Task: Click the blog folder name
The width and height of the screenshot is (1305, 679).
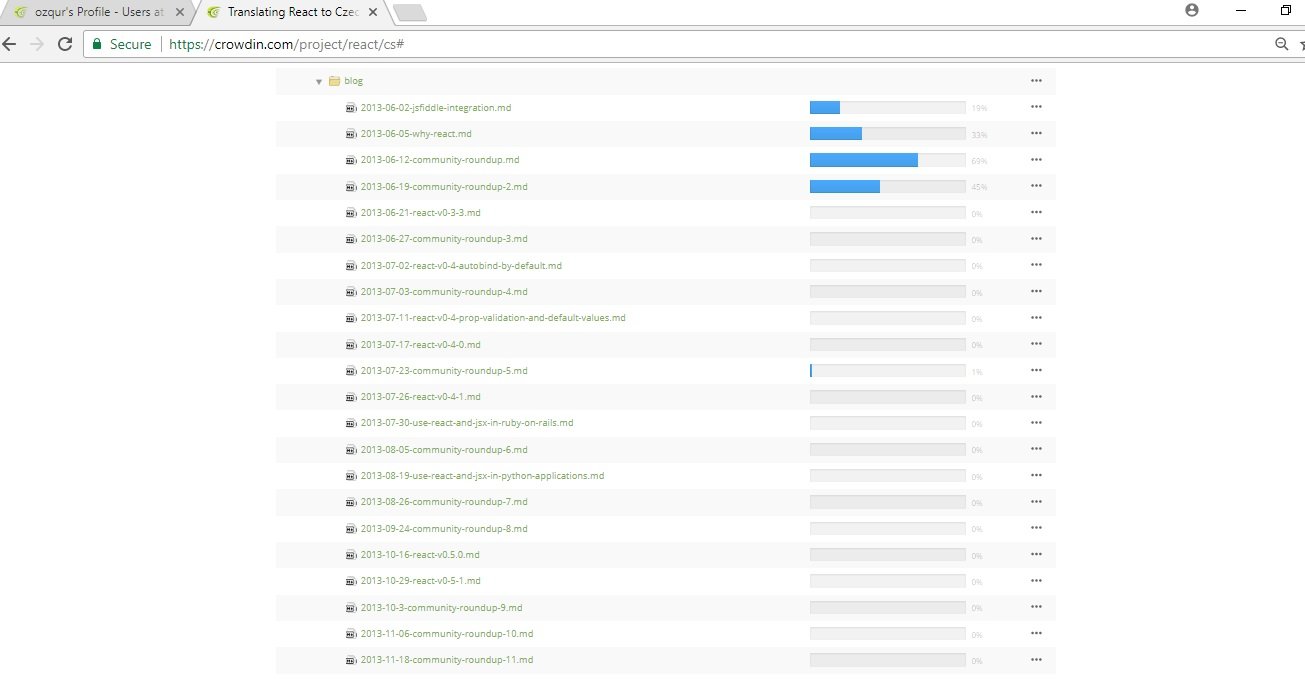Action: pos(353,81)
